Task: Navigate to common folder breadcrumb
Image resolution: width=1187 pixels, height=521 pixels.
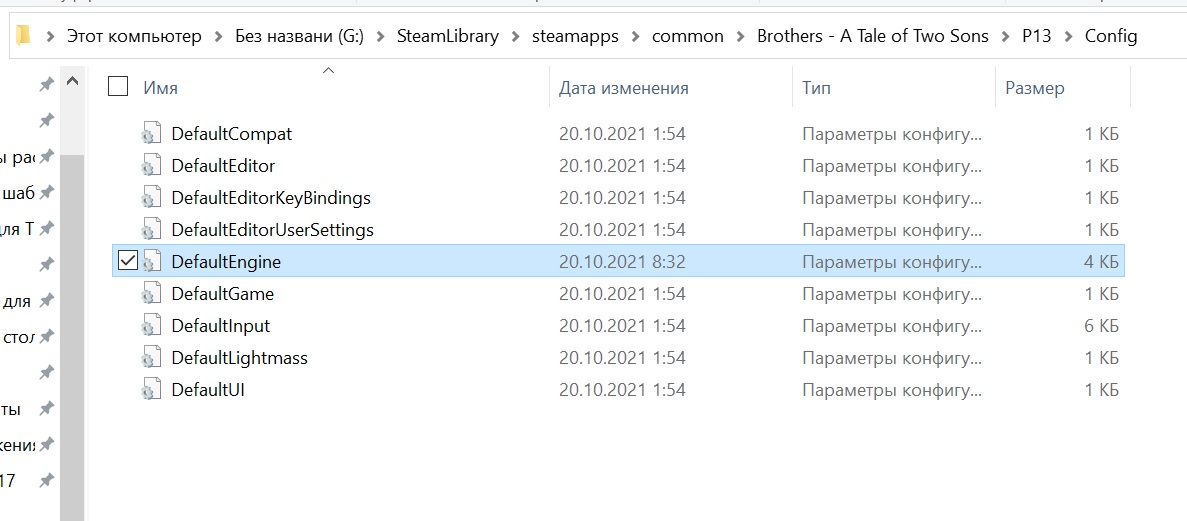Action: 687,36
